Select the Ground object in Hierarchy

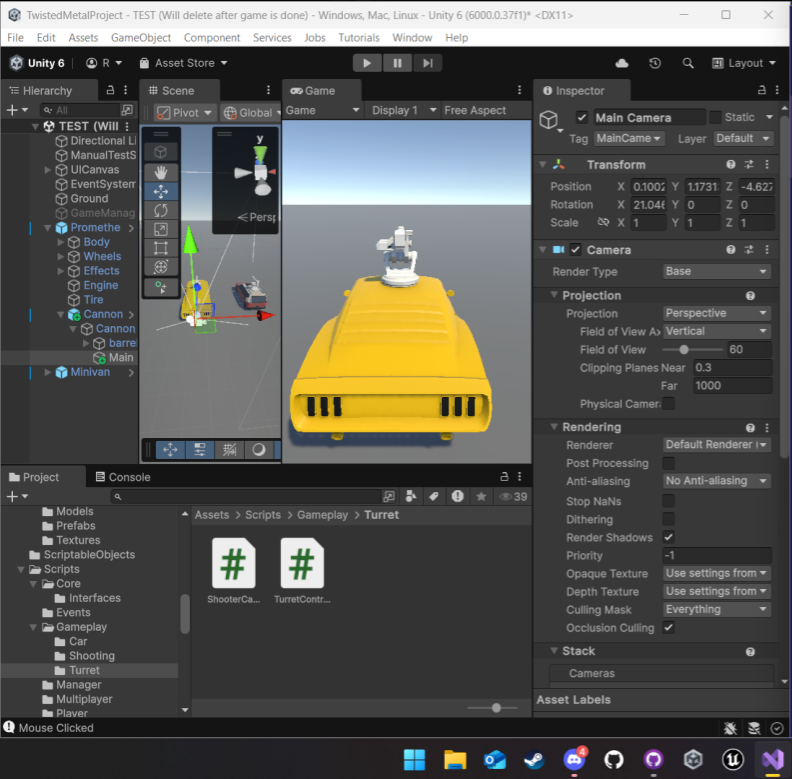pyautogui.click(x=89, y=199)
